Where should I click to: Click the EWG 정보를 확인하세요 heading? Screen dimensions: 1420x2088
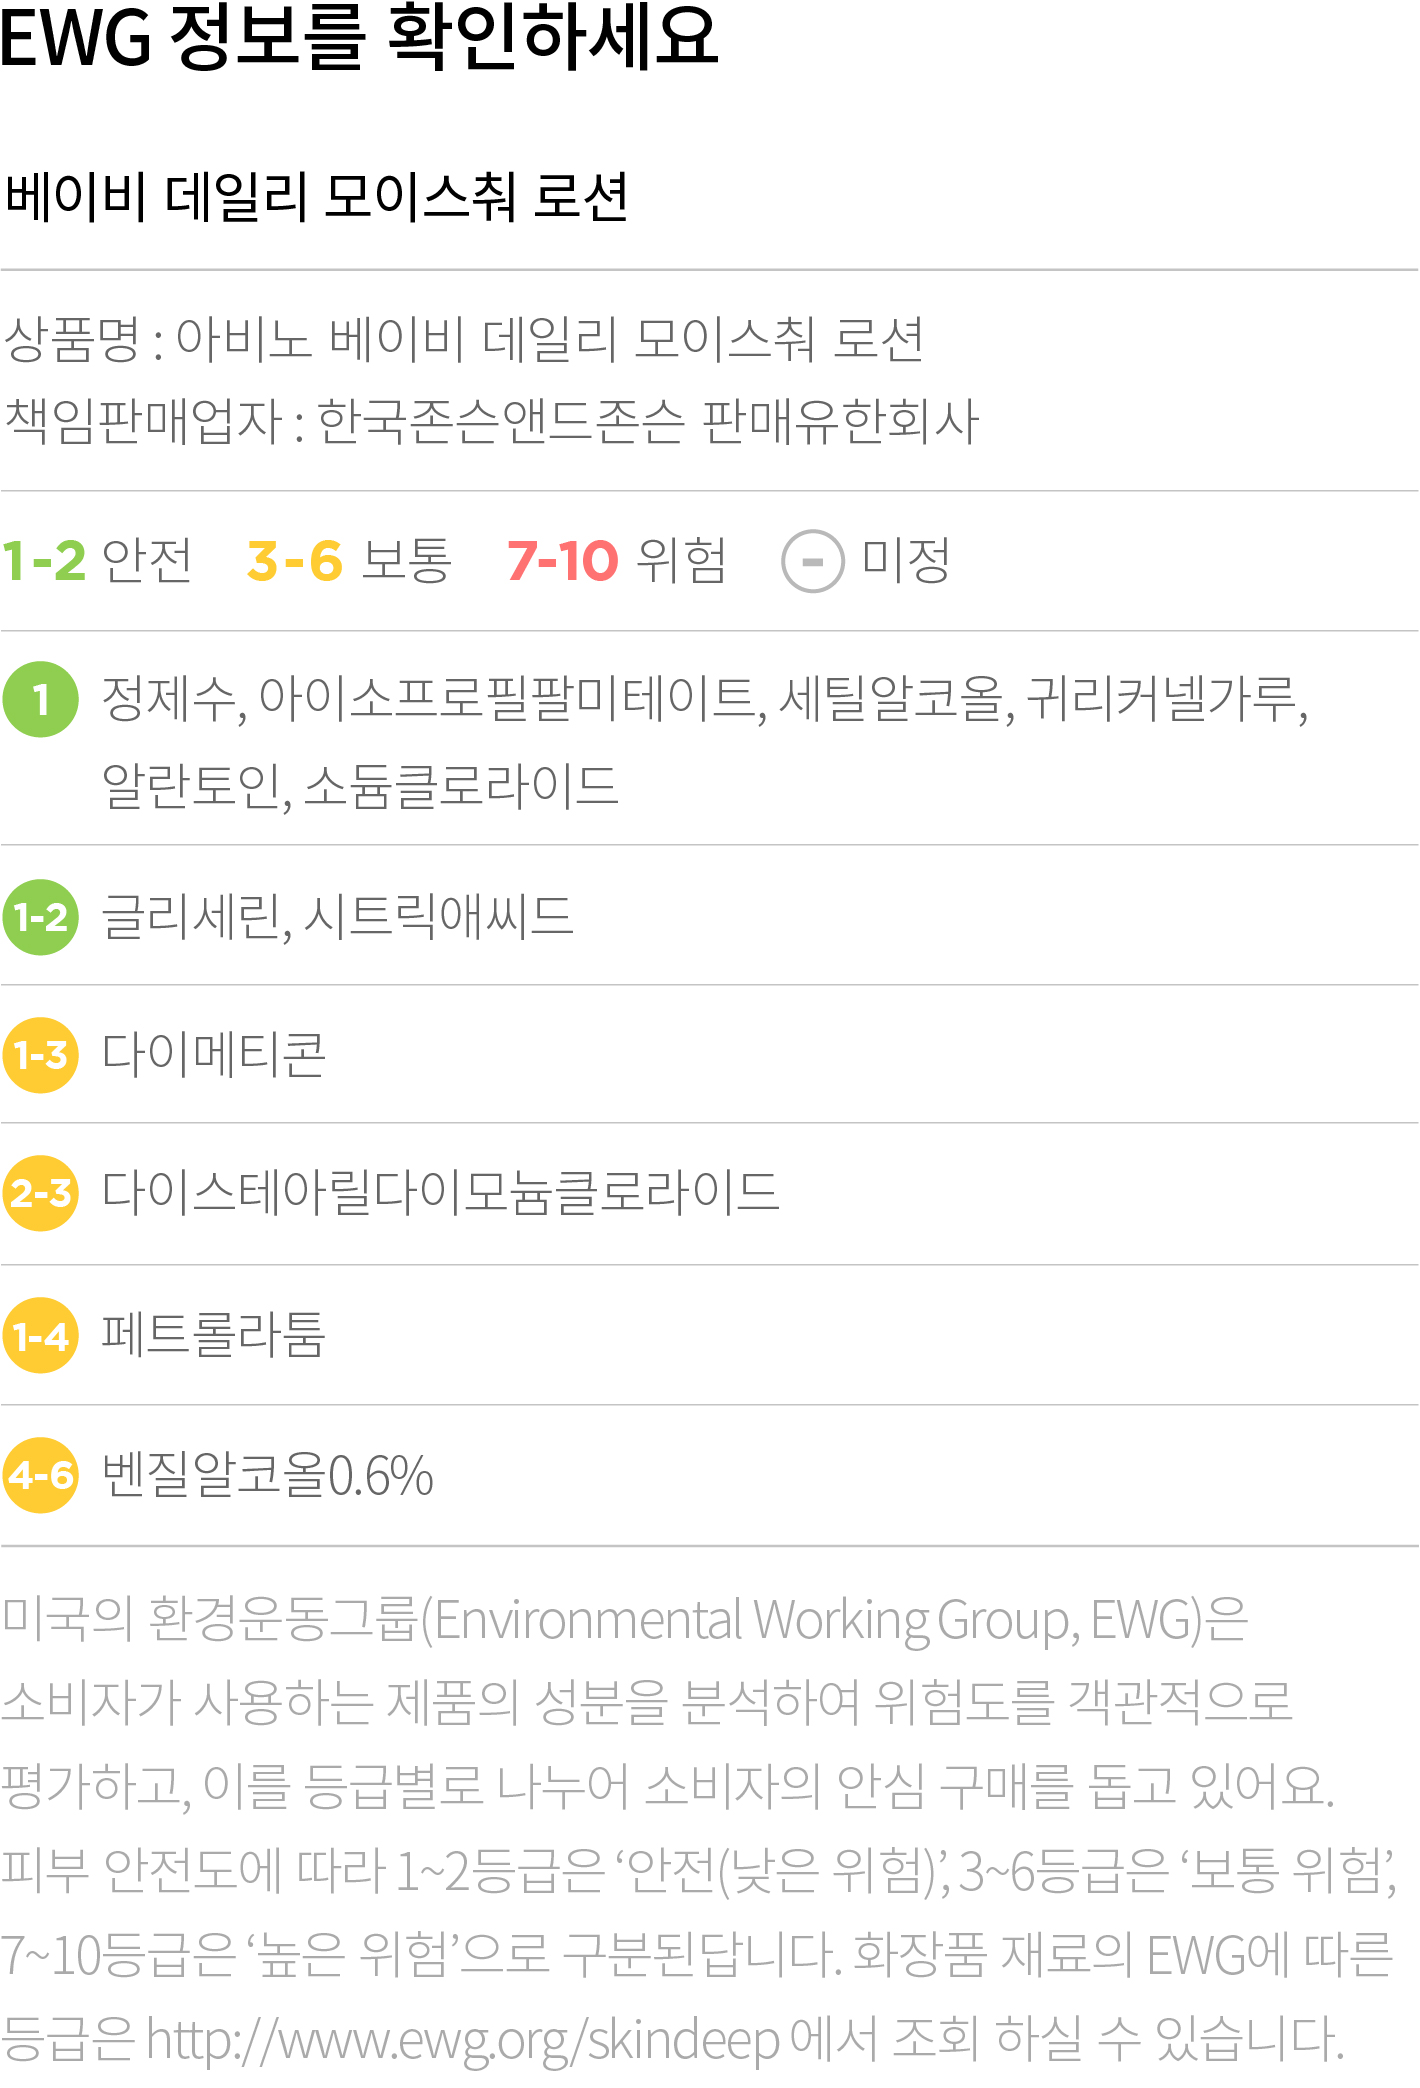tap(360, 38)
